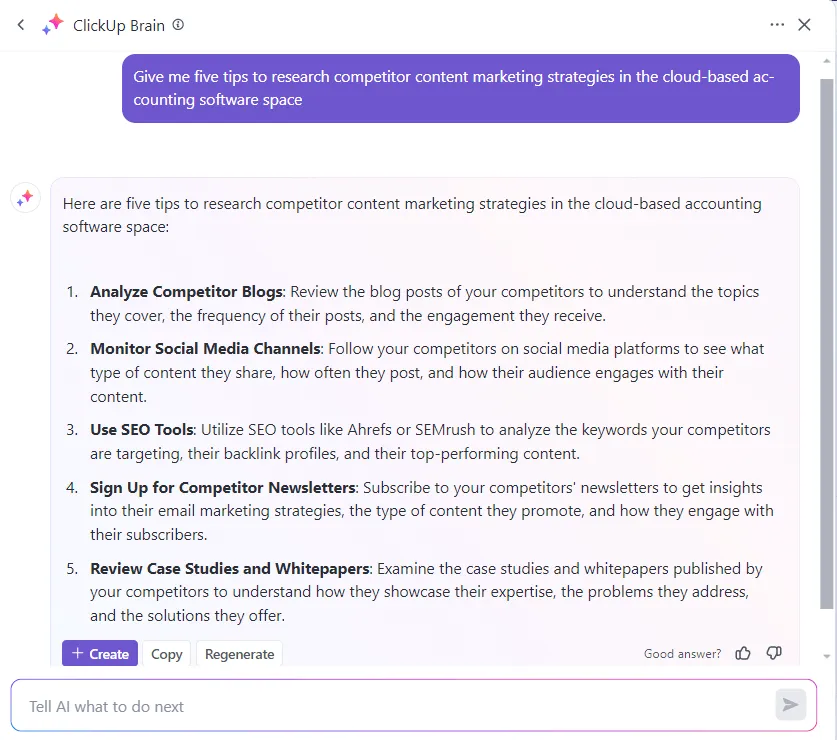Go back using the left chevron arrow
Screen dimensions: 837x740
click(21, 25)
